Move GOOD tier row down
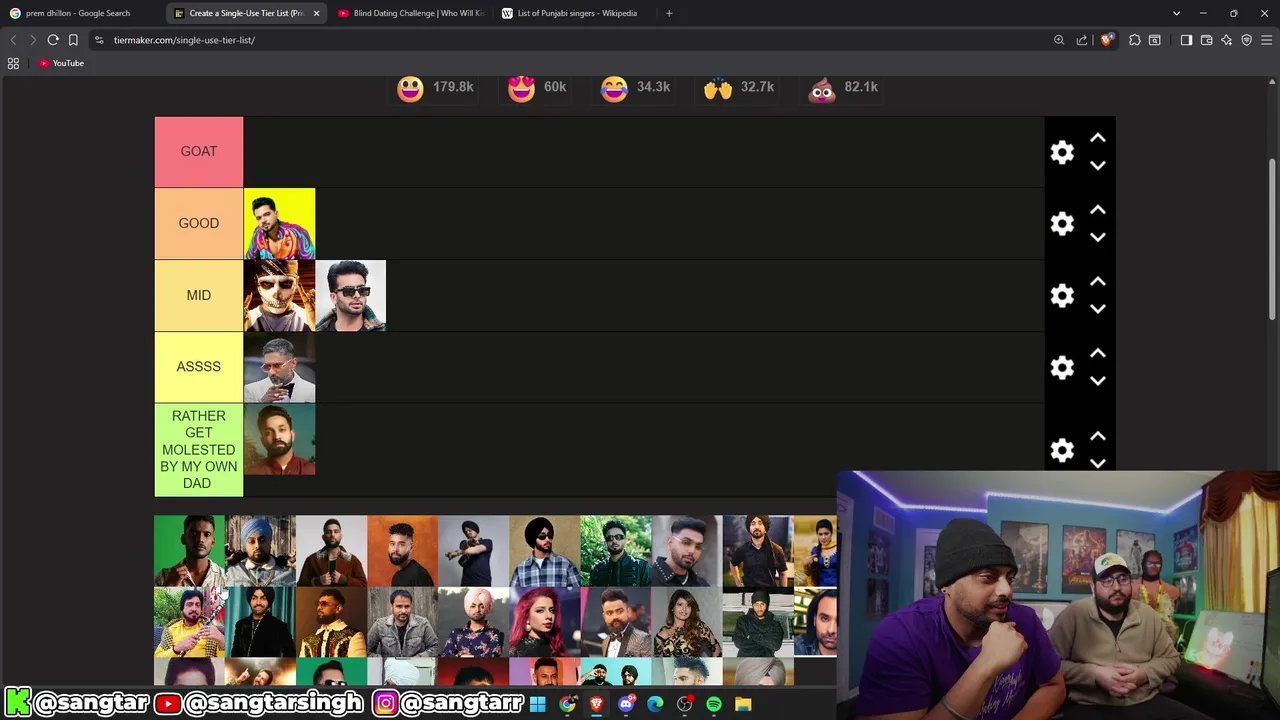1280x720 pixels. coord(1098,237)
